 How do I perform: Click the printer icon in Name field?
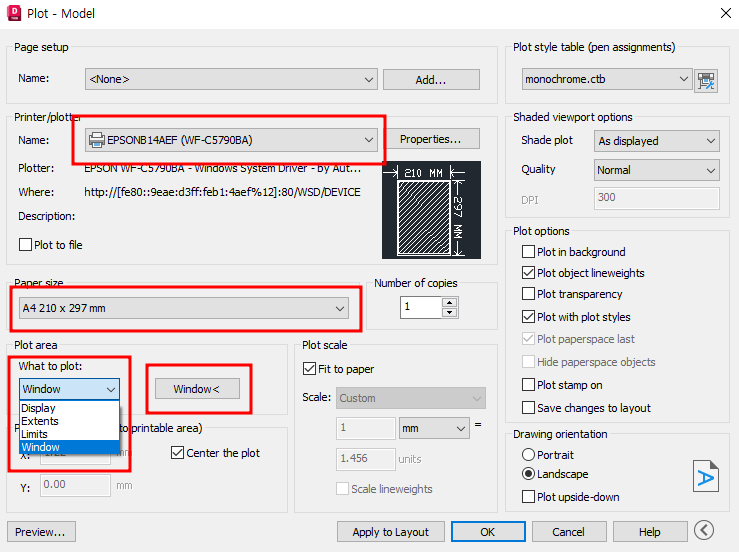[97, 140]
